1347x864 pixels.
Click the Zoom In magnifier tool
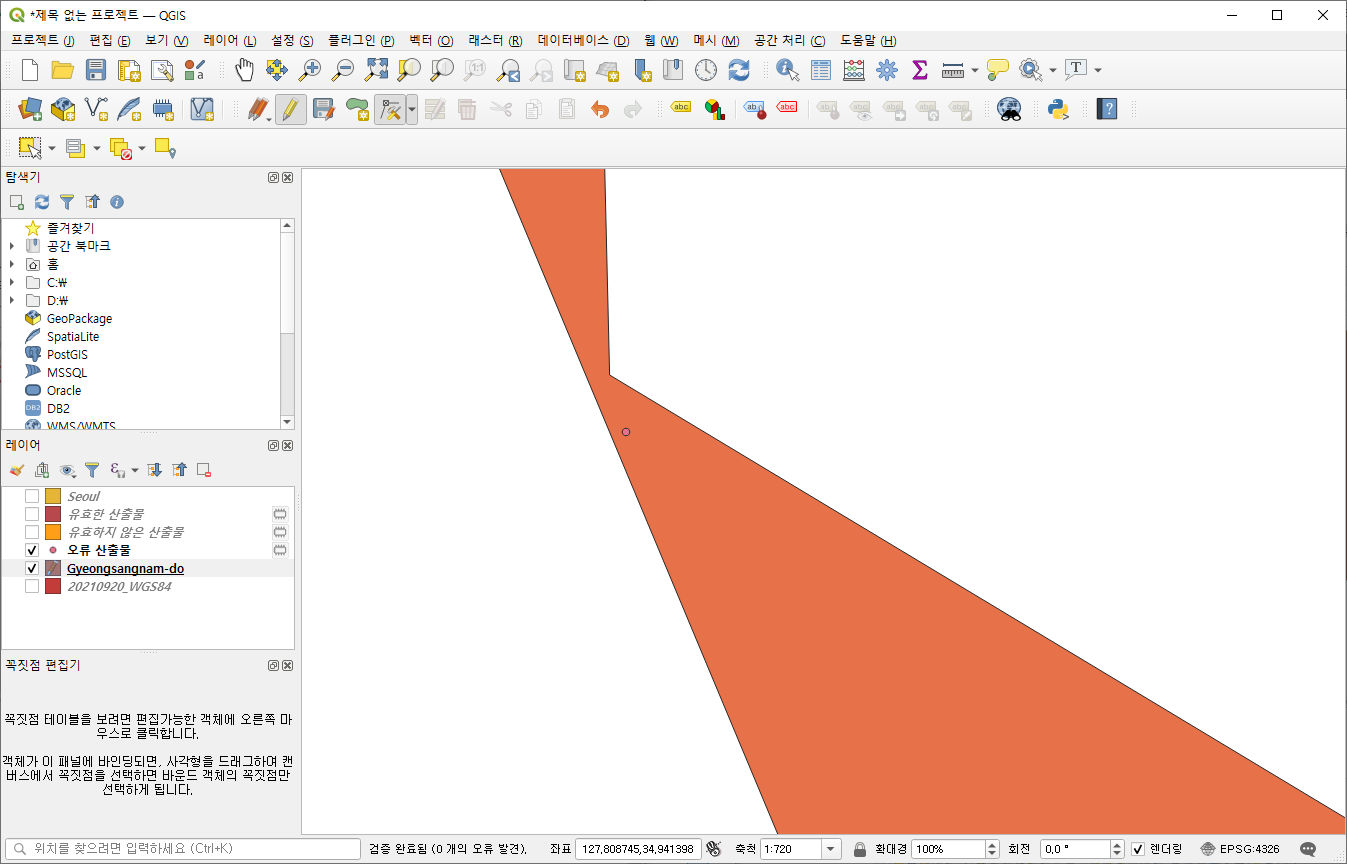click(310, 70)
